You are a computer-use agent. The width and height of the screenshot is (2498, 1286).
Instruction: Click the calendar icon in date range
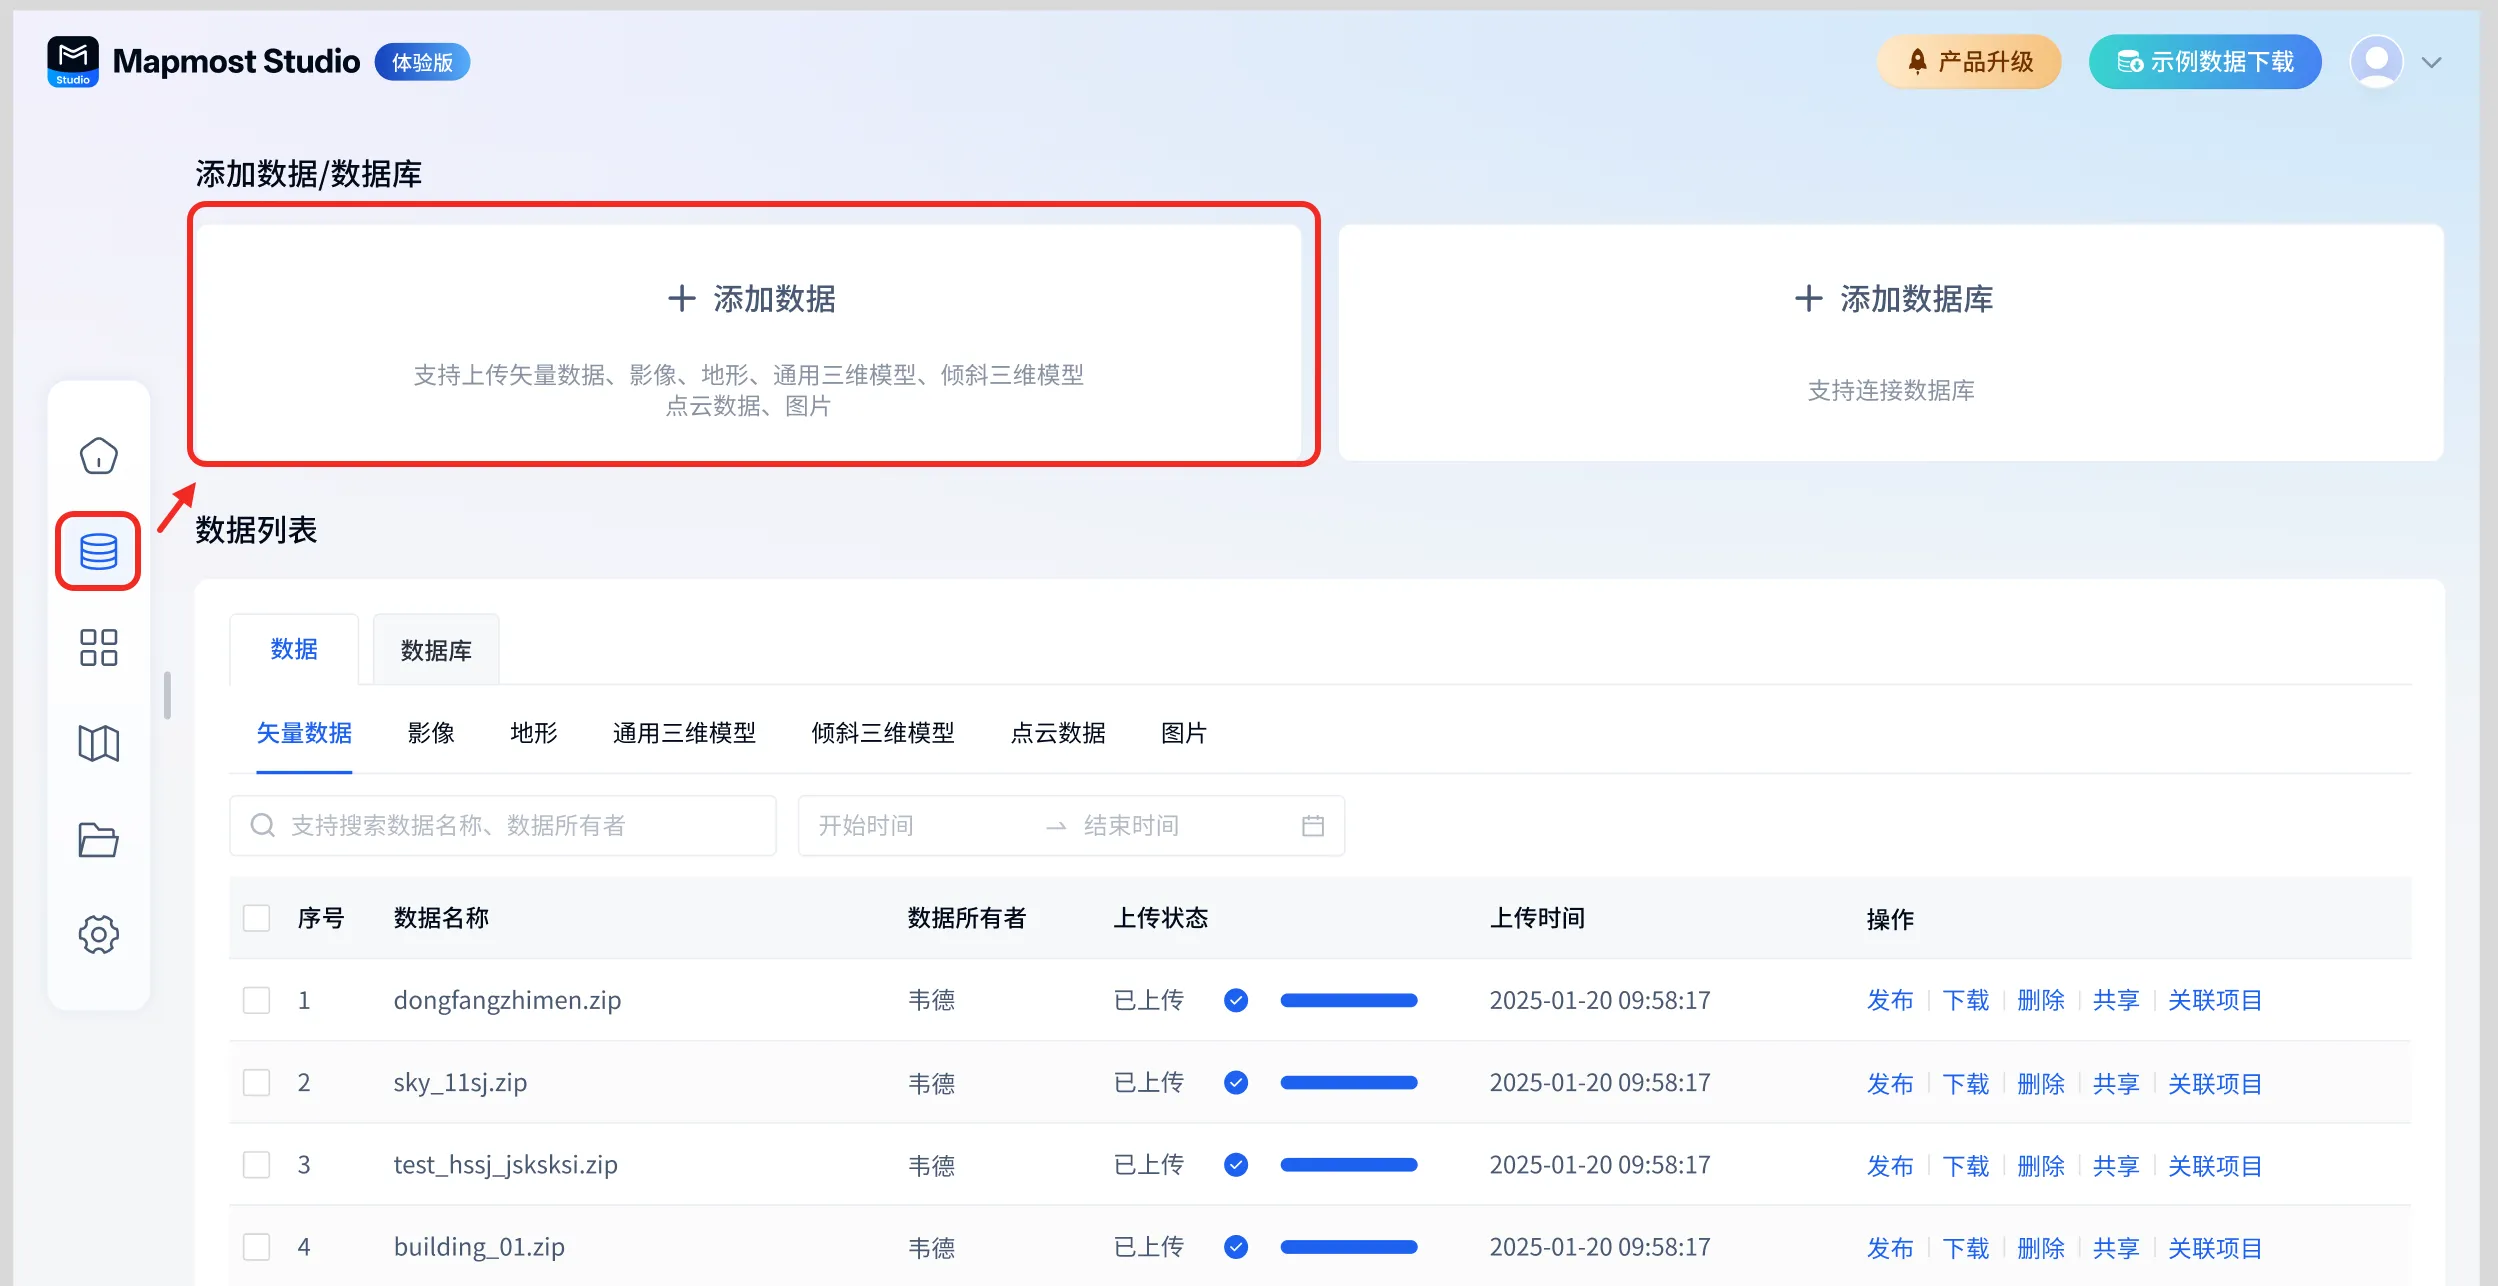pos(1312,825)
